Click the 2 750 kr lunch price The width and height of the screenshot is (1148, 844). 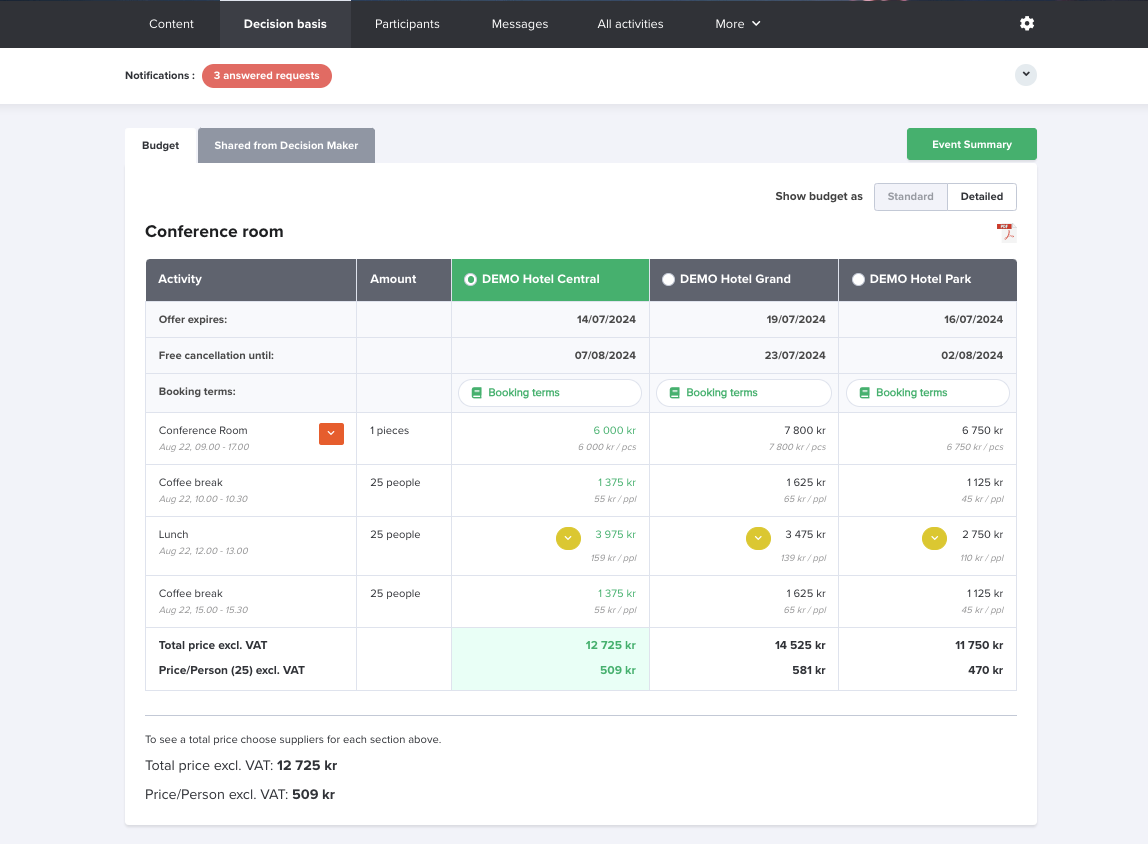[x=983, y=535]
